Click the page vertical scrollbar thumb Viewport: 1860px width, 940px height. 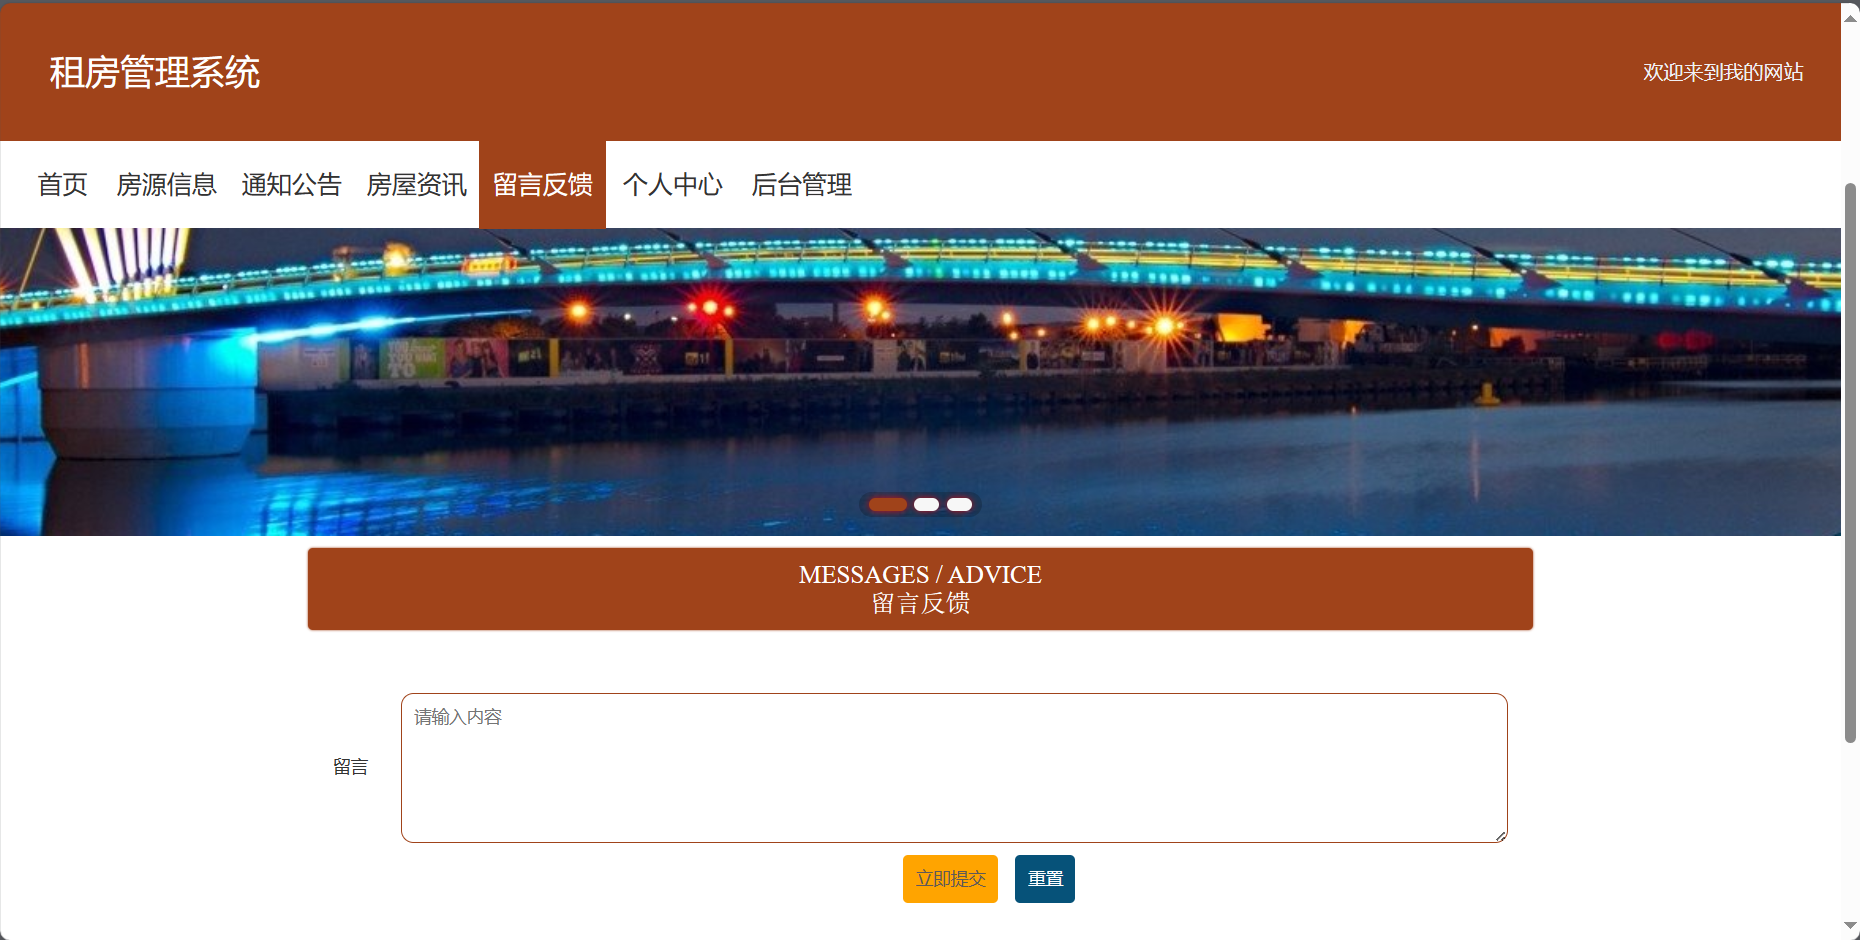1850,462
